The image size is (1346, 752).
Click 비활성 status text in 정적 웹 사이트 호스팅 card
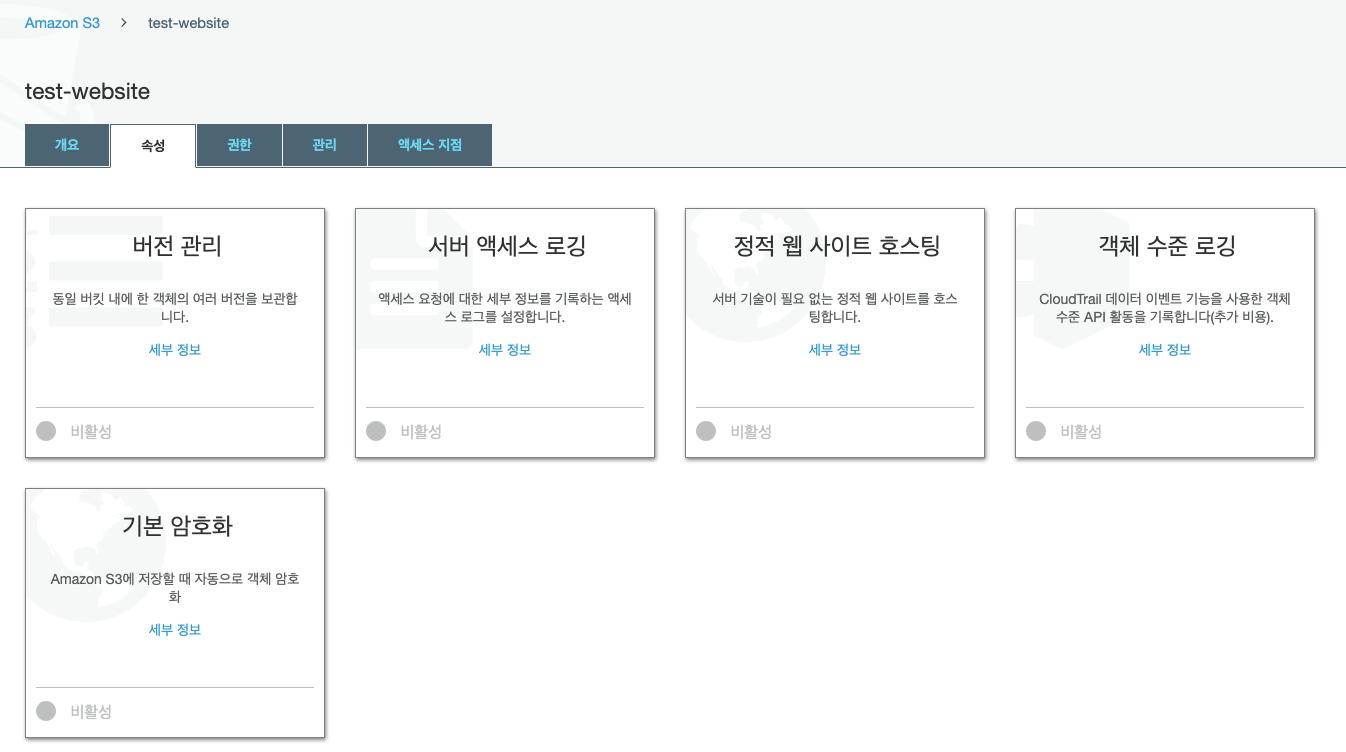pos(751,432)
